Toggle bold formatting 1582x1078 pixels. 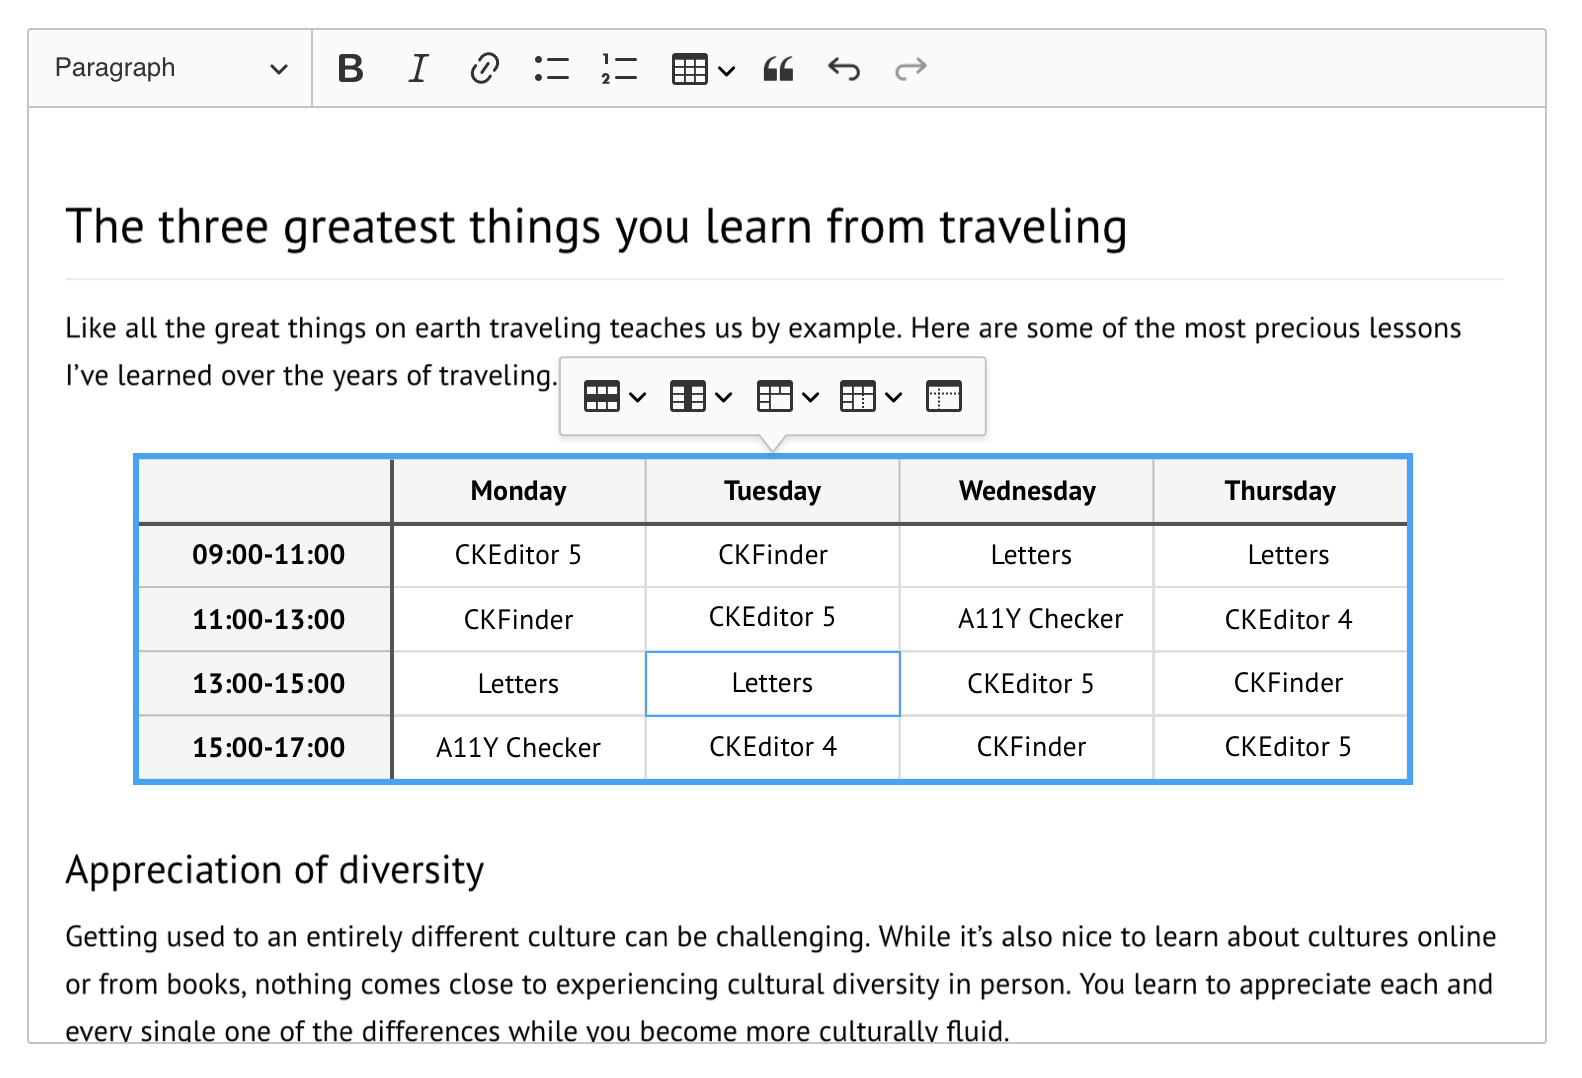coord(350,68)
